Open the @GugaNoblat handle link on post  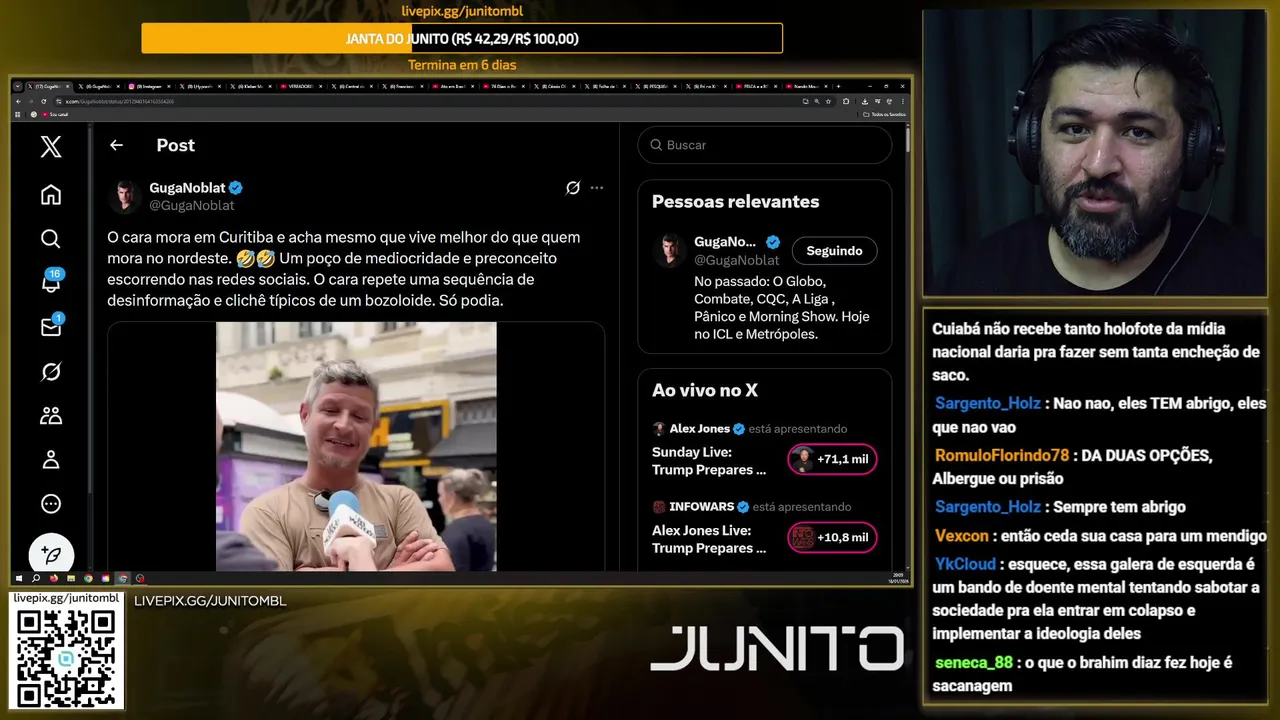(x=192, y=205)
